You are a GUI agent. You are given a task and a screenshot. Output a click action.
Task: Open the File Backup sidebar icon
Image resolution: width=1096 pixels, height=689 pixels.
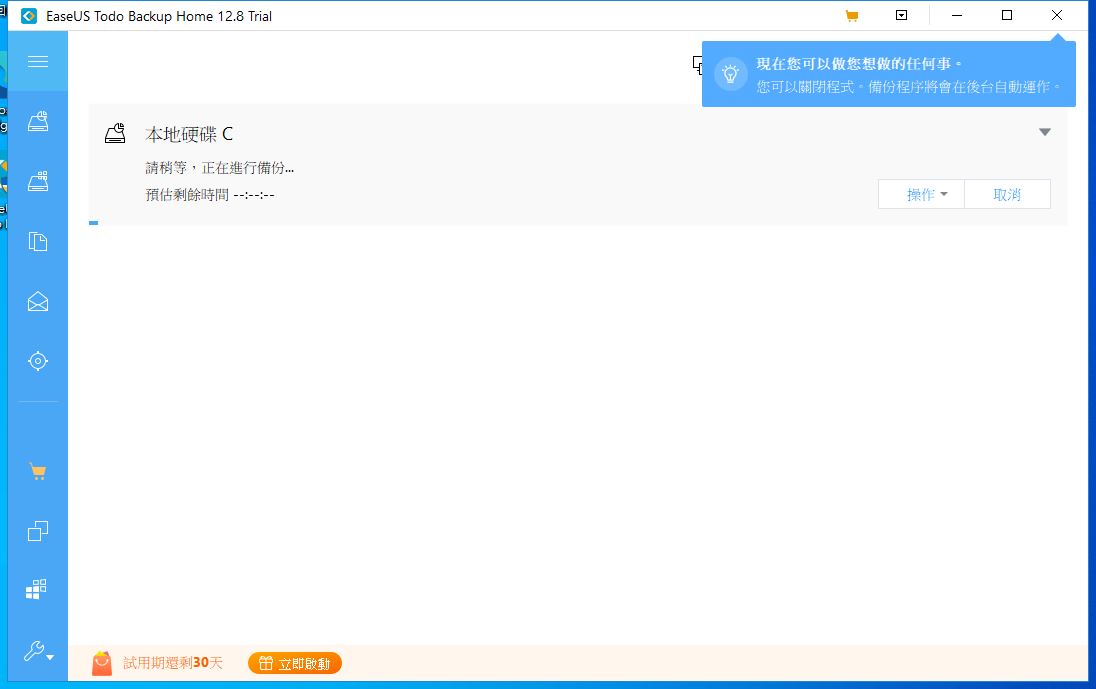click(38, 242)
